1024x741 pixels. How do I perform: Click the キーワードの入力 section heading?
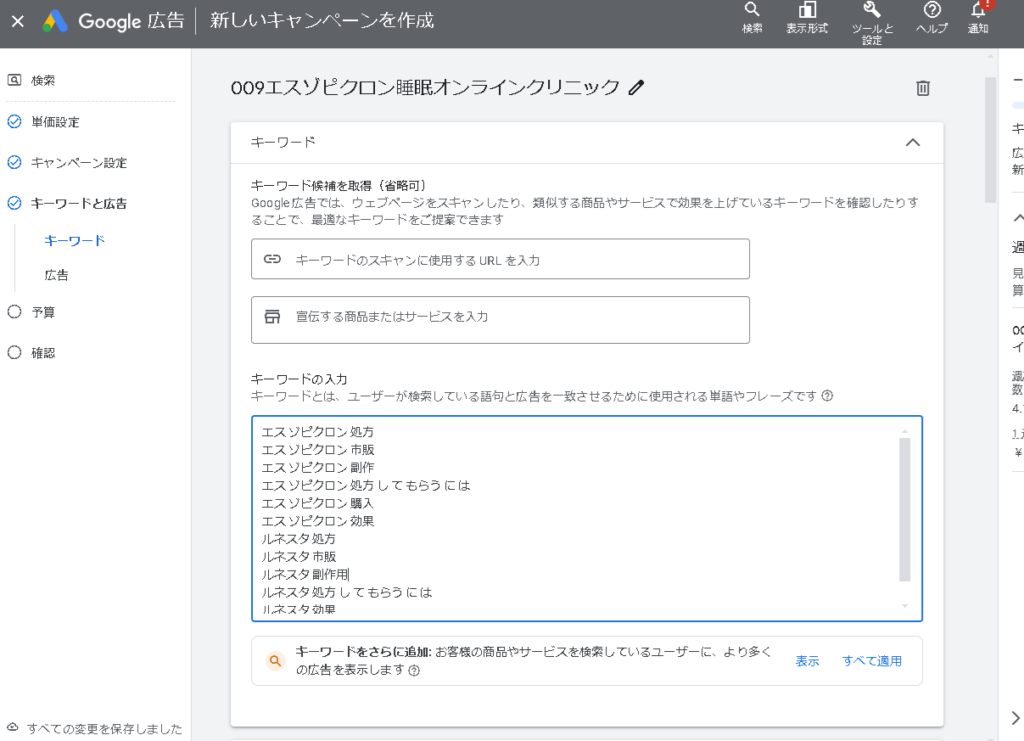pyautogui.click(x=299, y=379)
